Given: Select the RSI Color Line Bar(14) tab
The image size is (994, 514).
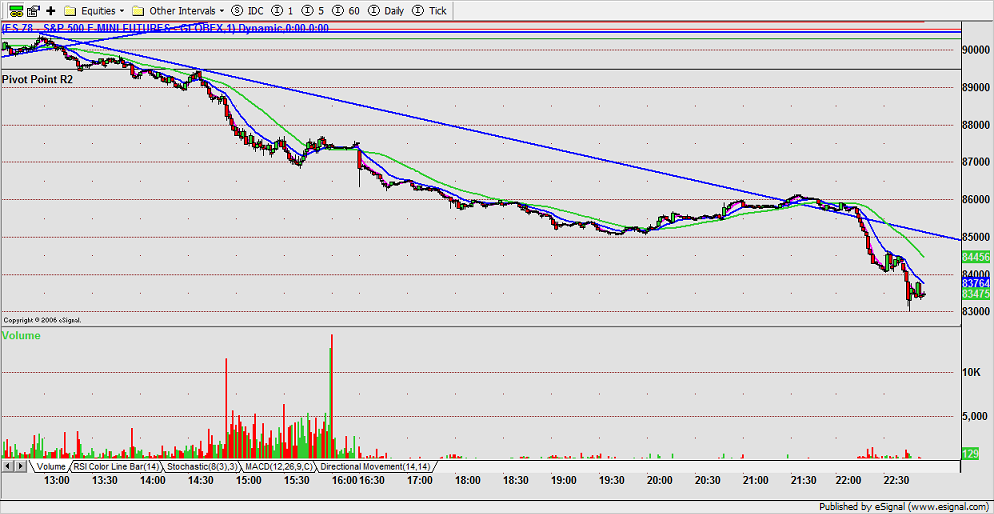Looking at the screenshot, I should (116, 466).
